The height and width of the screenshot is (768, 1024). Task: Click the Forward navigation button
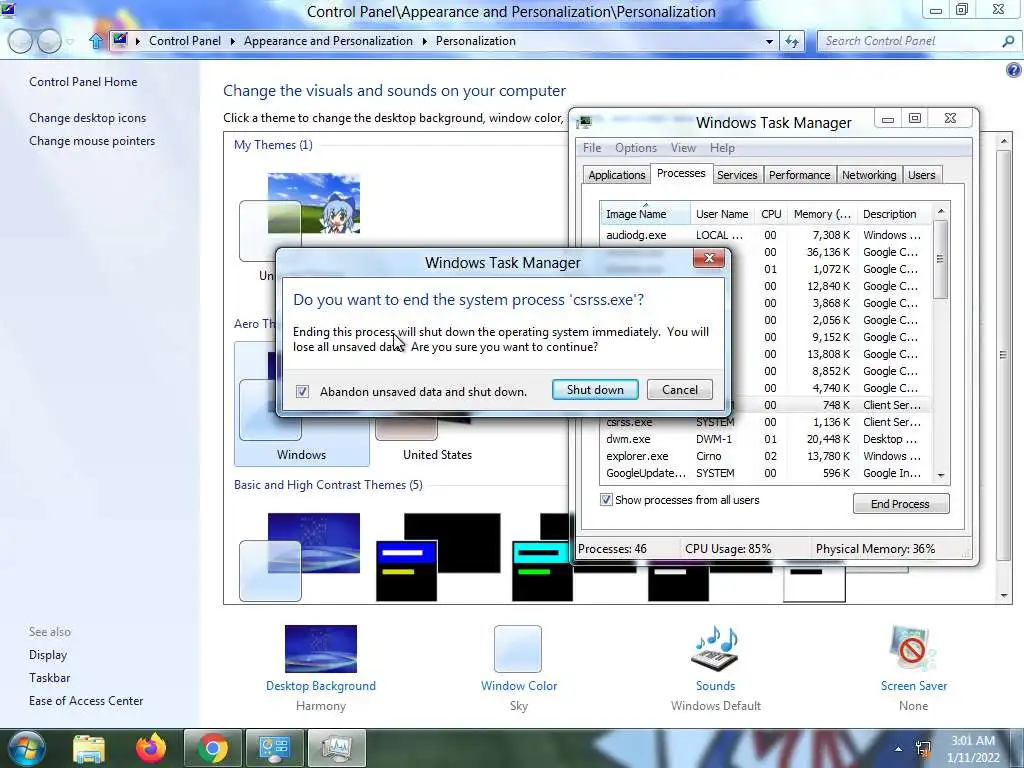49,41
